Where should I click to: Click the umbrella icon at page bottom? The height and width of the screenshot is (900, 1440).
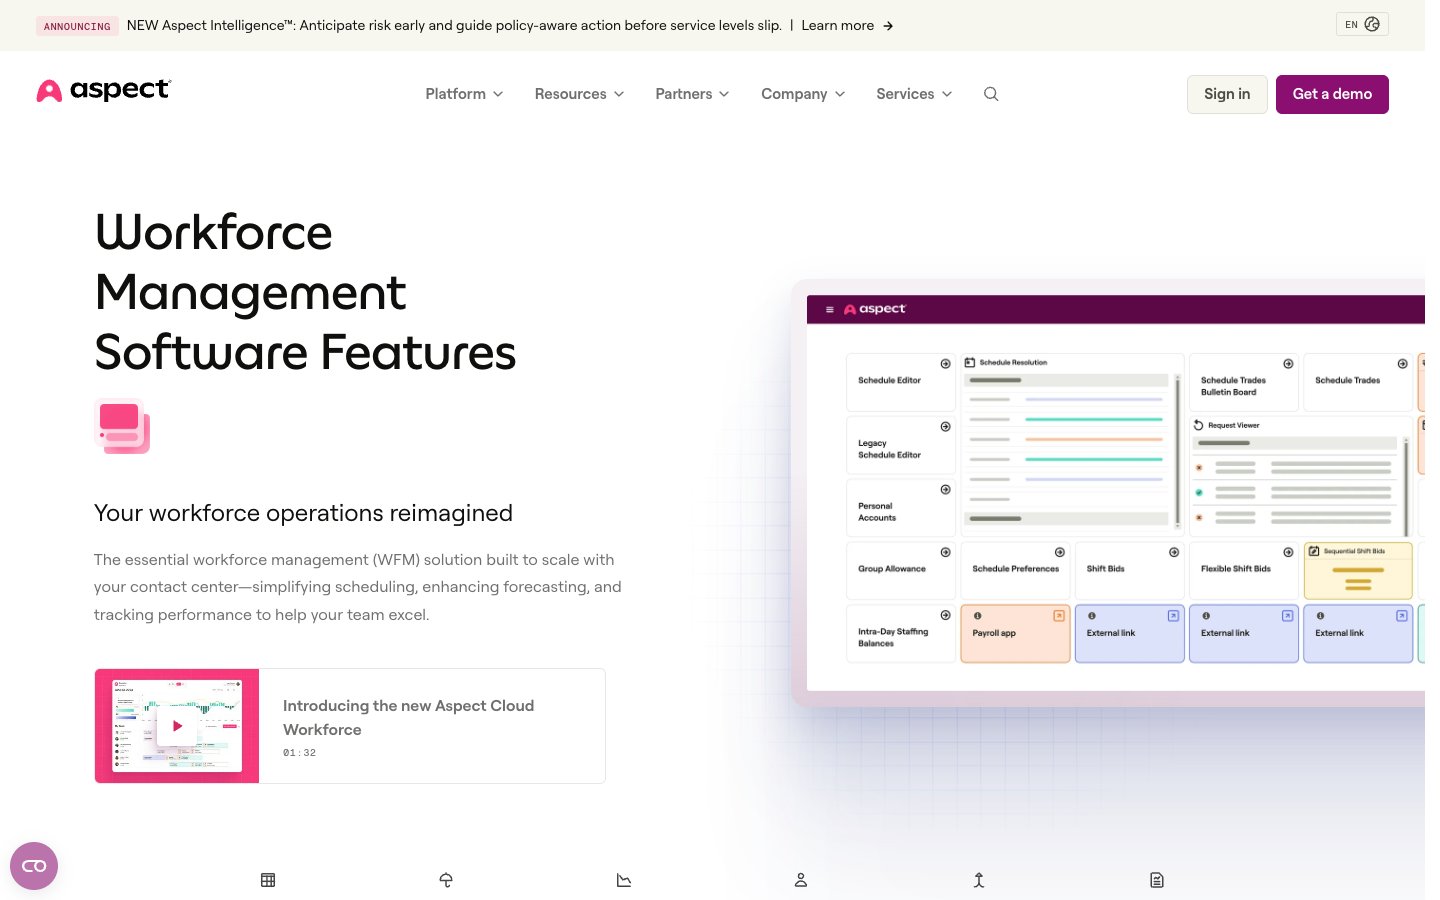click(x=446, y=880)
